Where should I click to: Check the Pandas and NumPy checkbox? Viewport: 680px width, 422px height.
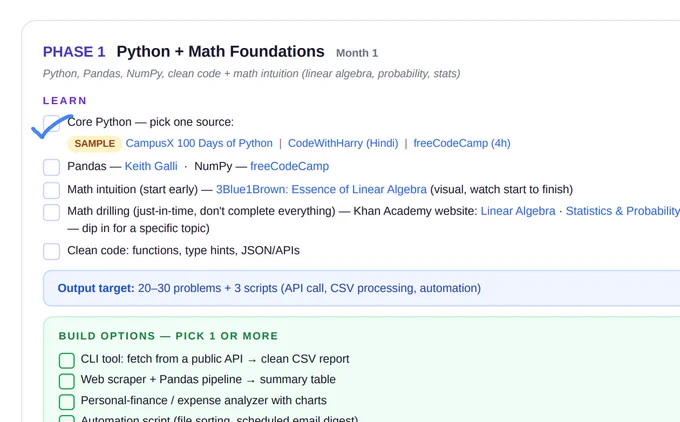point(52,167)
